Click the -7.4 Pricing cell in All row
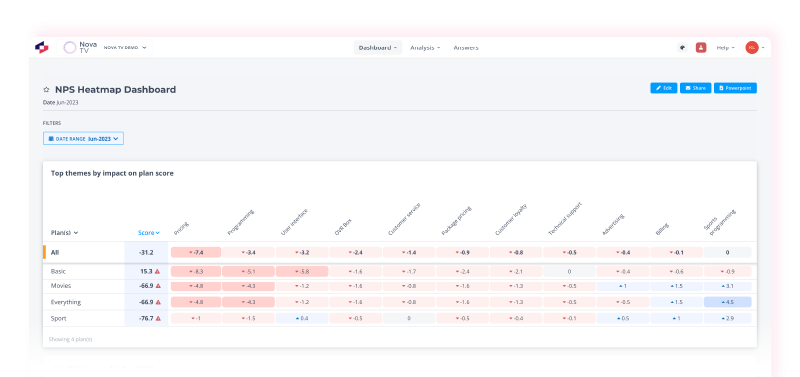This screenshot has height=377, width=800. point(196,253)
